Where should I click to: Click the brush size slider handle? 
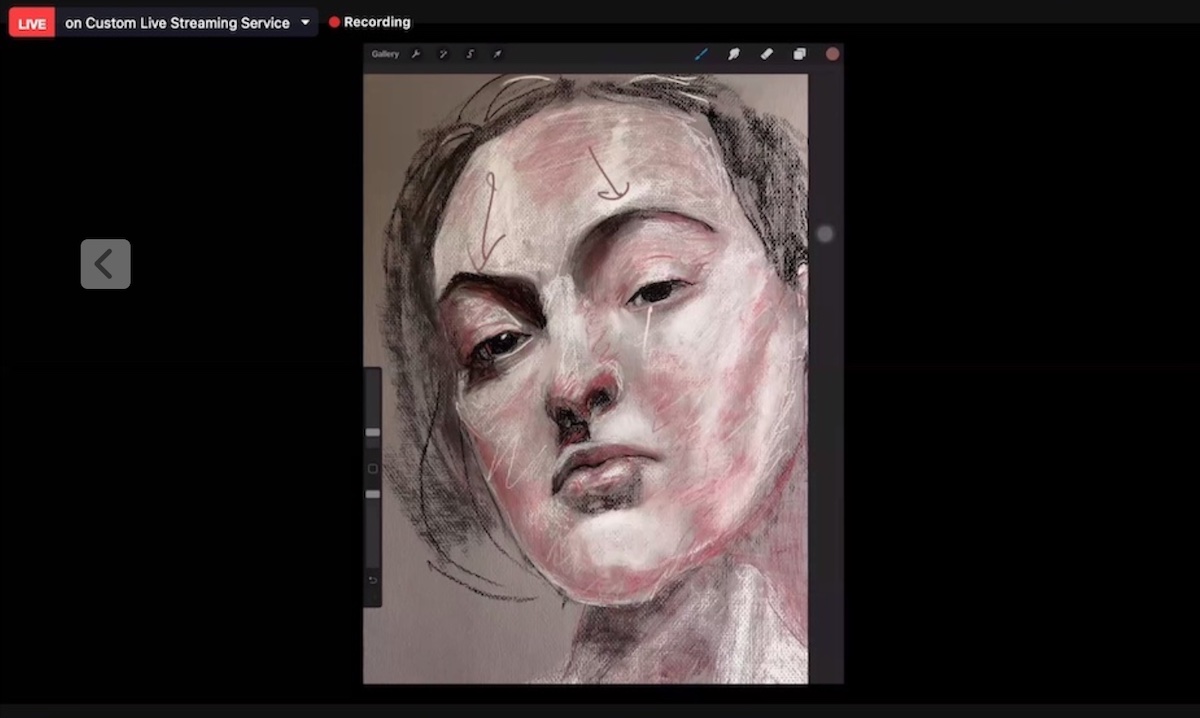click(373, 433)
